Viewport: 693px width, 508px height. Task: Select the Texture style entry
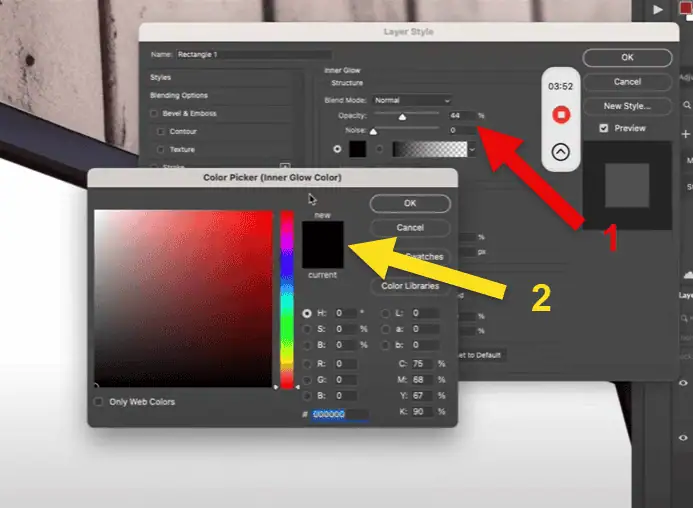click(x=182, y=149)
